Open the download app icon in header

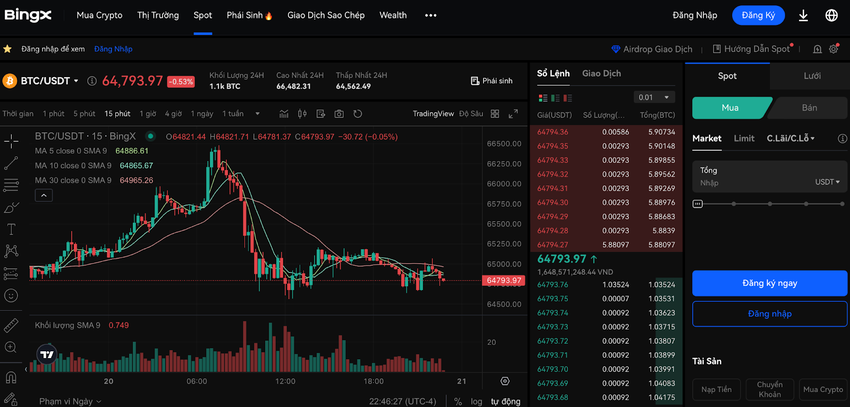click(803, 16)
